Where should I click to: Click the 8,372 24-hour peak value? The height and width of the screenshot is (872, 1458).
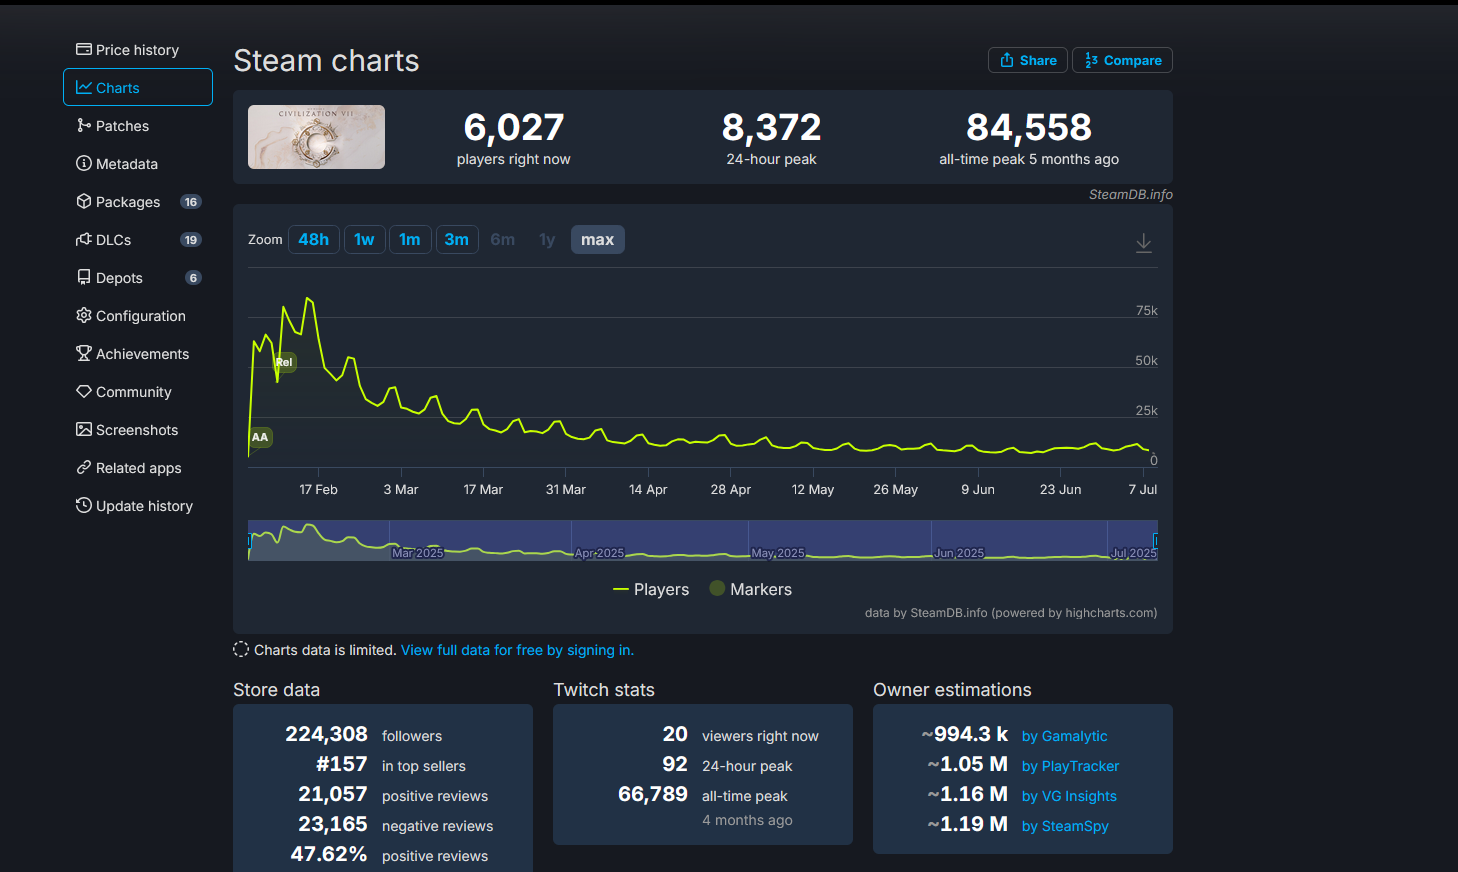coord(771,127)
